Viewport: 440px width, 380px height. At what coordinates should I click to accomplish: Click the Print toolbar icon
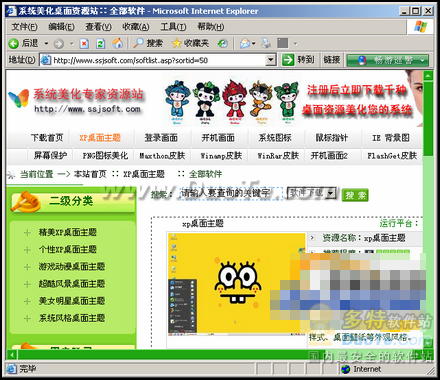[266, 43]
